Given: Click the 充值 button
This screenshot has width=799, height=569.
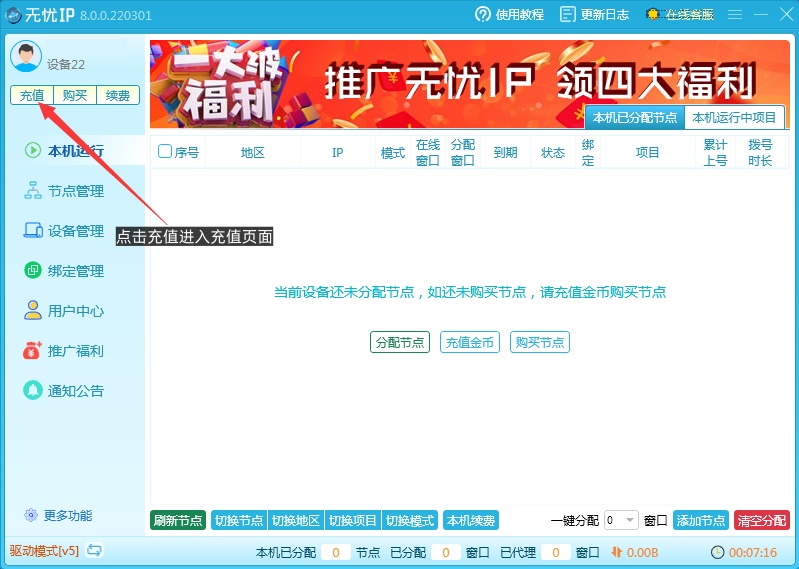Looking at the screenshot, I should point(32,95).
